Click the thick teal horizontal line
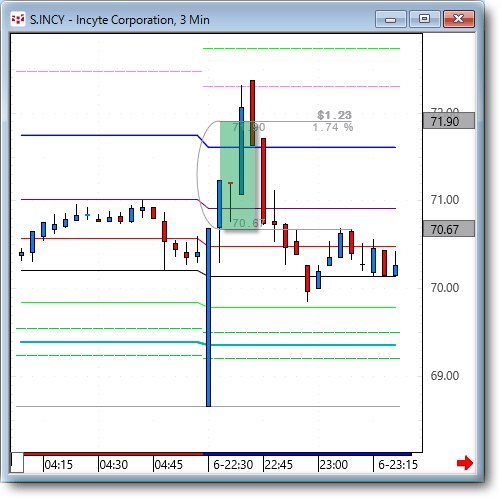The image size is (502, 500). [x=208, y=344]
